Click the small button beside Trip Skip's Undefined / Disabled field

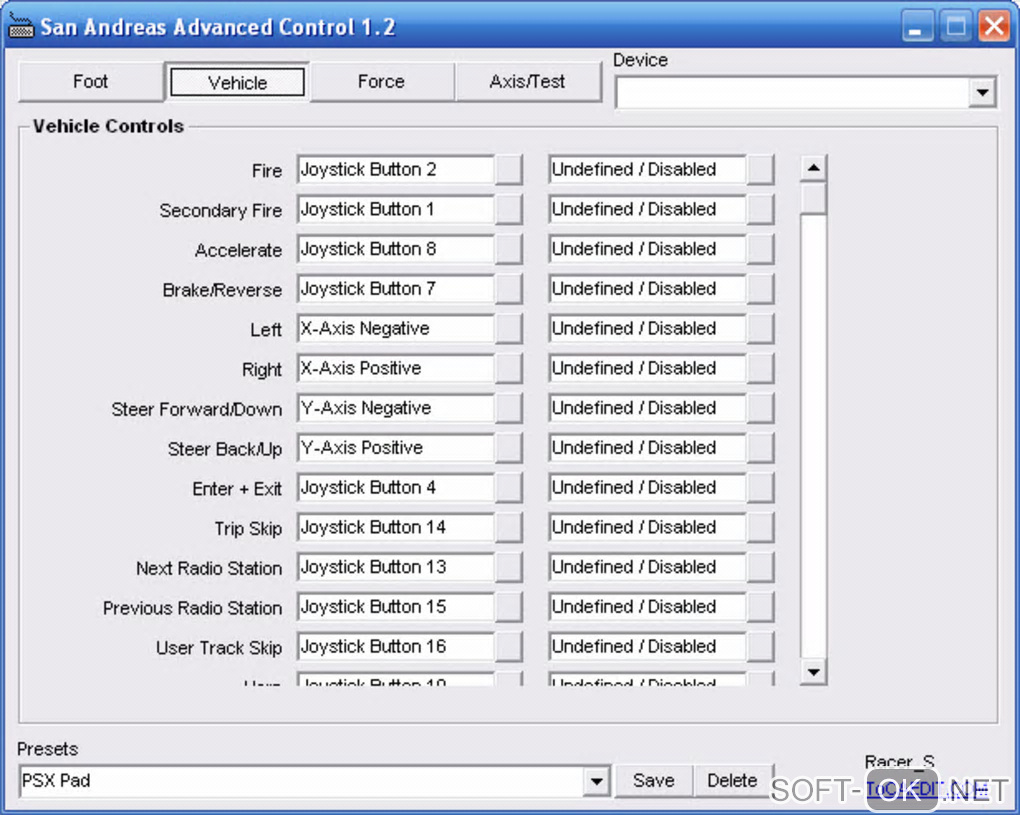pyautogui.click(x=760, y=528)
